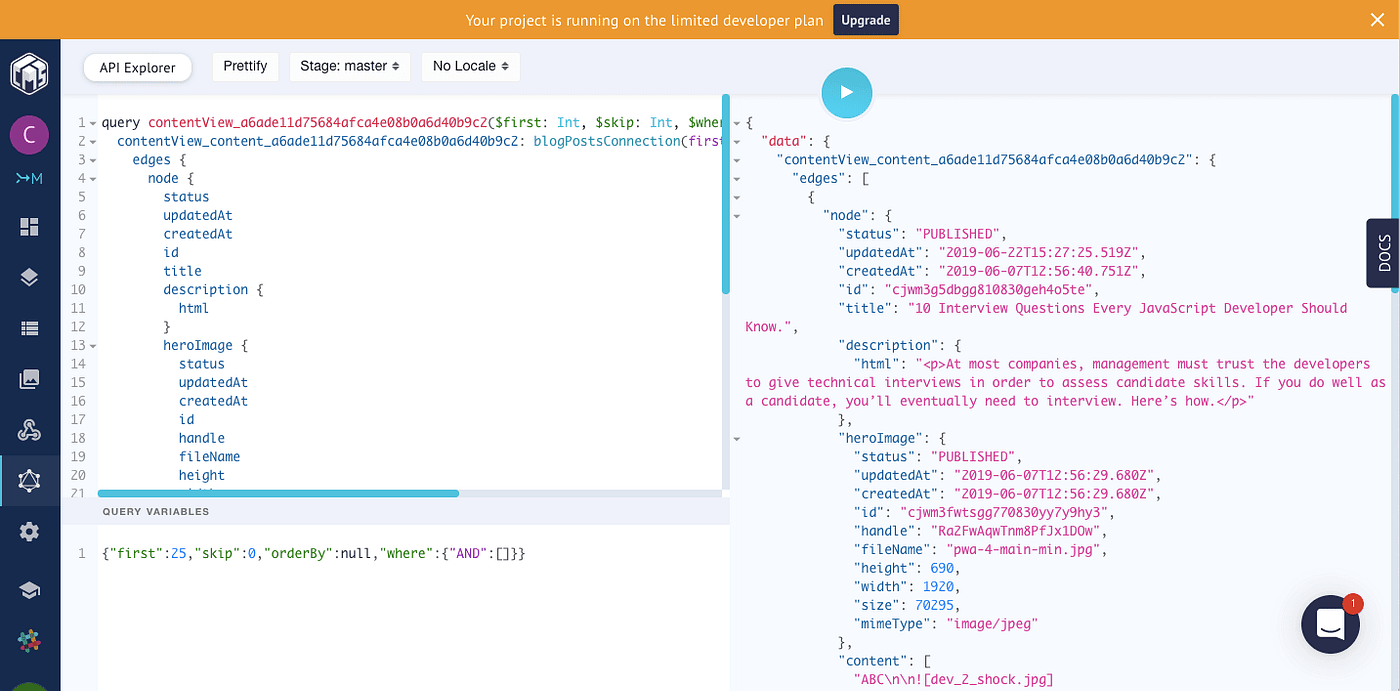This screenshot has width=1400, height=691.
Task: Fold the description block on line 10
Action: (x=93, y=289)
